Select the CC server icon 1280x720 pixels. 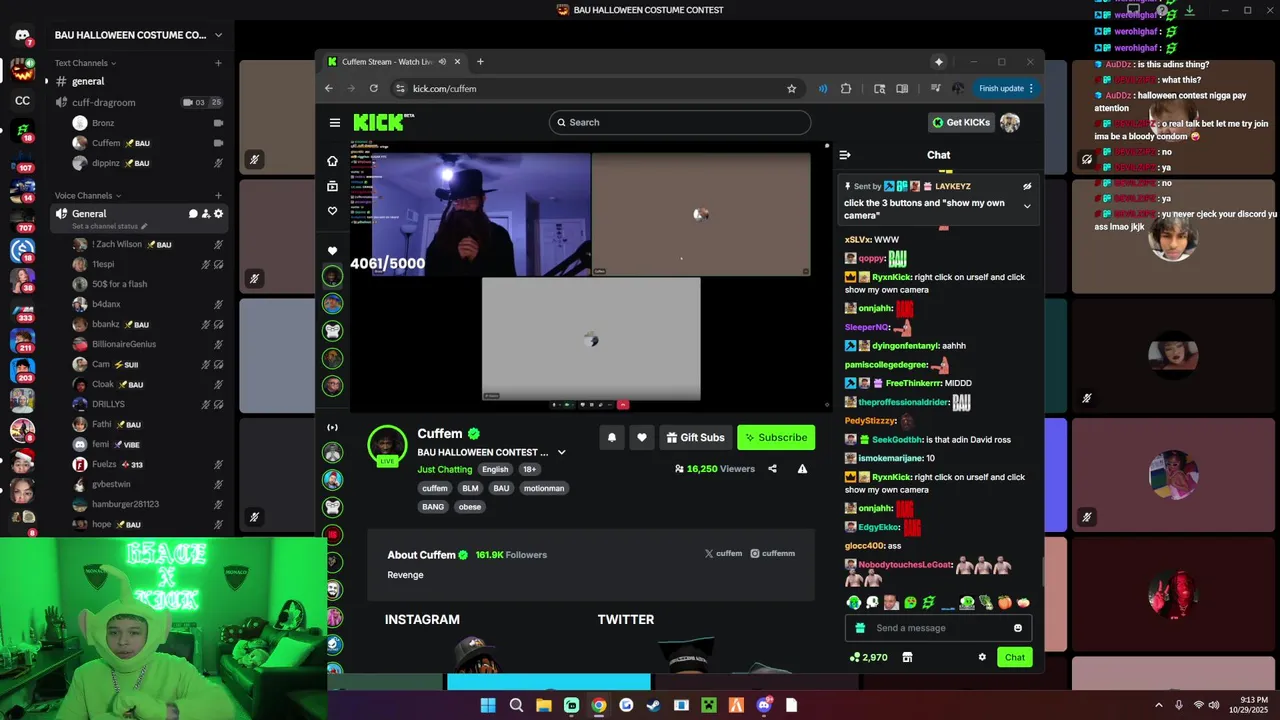click(22, 100)
